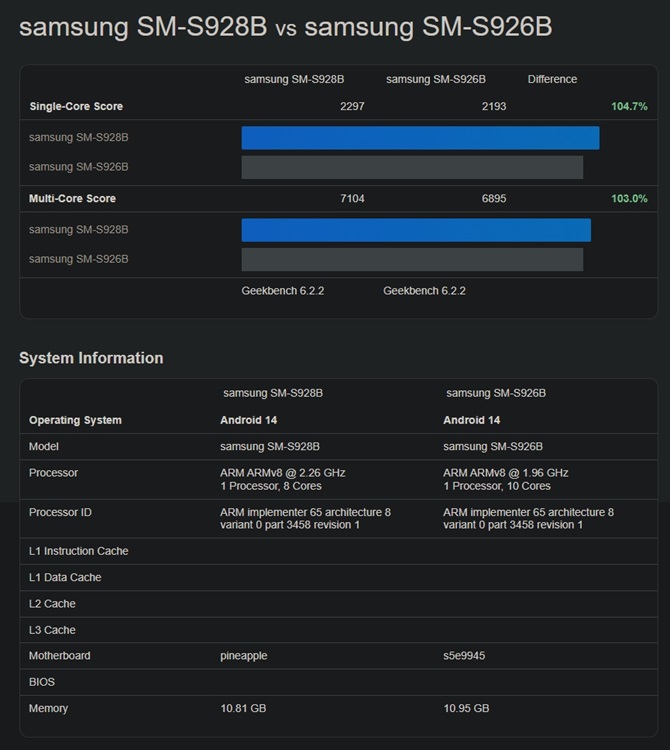Click the blue single-core bar for SM-S928B
Viewport: 670px width, 750px height.
[420, 138]
